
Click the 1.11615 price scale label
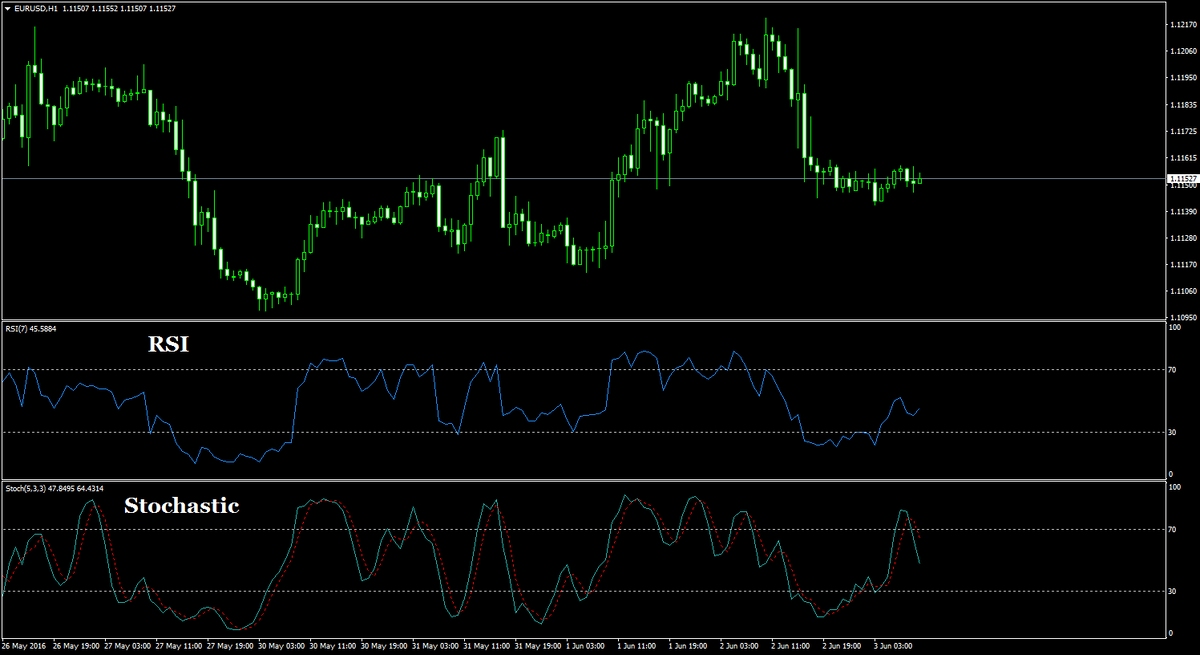tap(1182, 158)
